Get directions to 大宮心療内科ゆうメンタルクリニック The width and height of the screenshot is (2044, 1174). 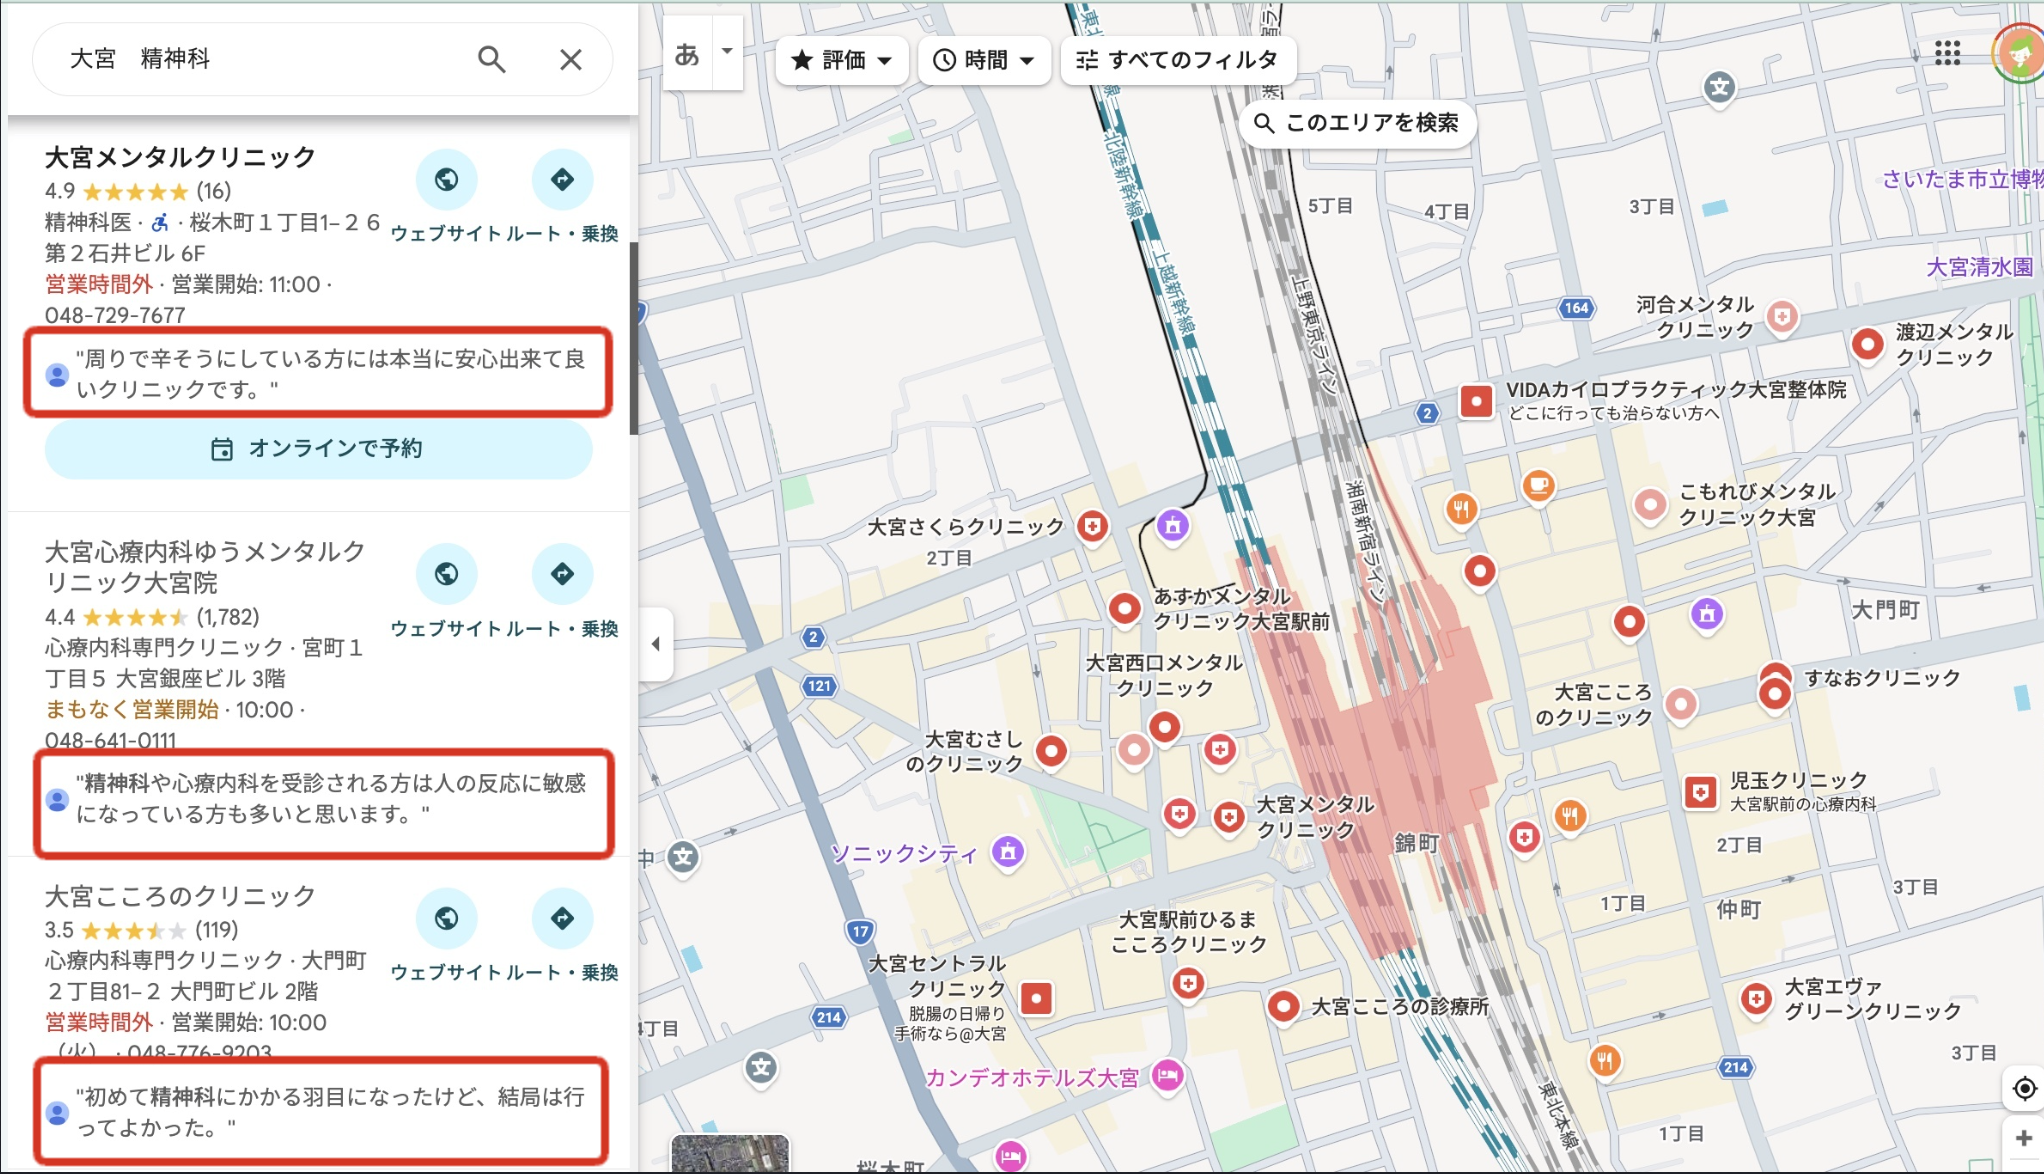[x=563, y=574]
